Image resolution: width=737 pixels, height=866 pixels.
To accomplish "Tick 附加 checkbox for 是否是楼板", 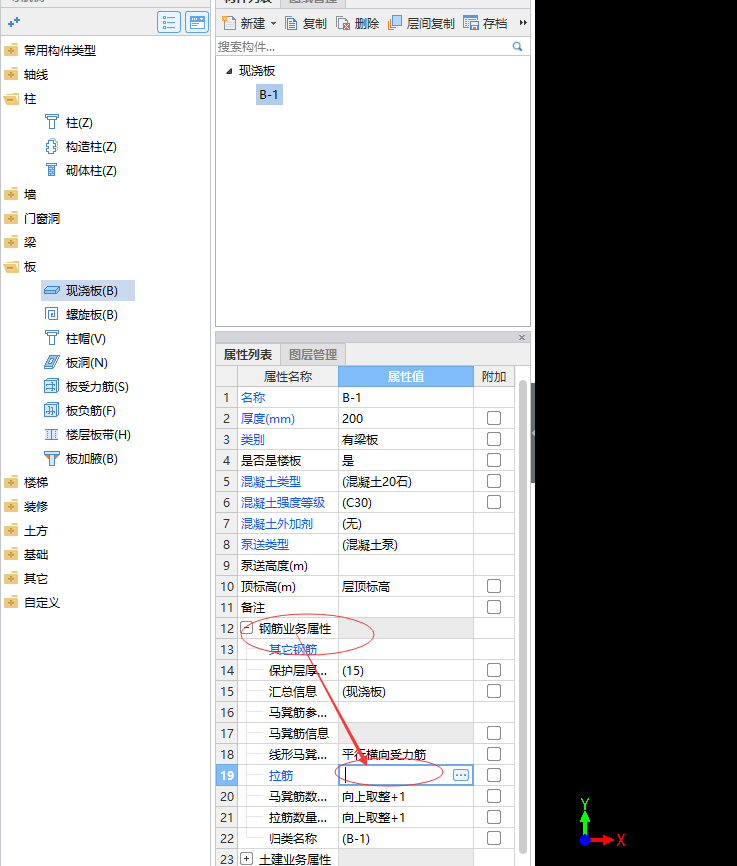I will [x=494, y=460].
